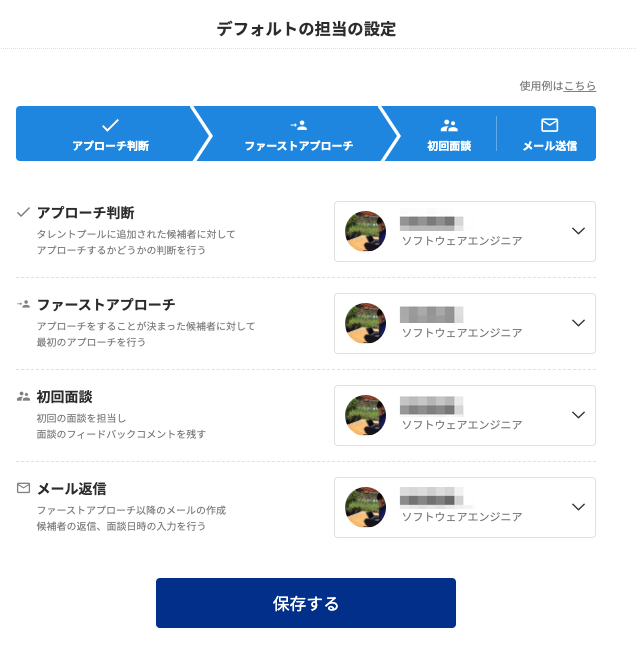Click the envelope icon above メール送信 in the banner
This screenshot has height=649, width=636.
(549, 125)
